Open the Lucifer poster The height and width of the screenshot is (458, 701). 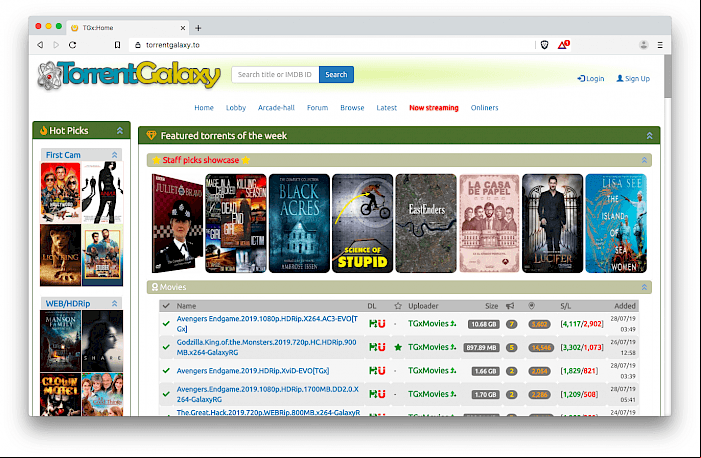553,223
